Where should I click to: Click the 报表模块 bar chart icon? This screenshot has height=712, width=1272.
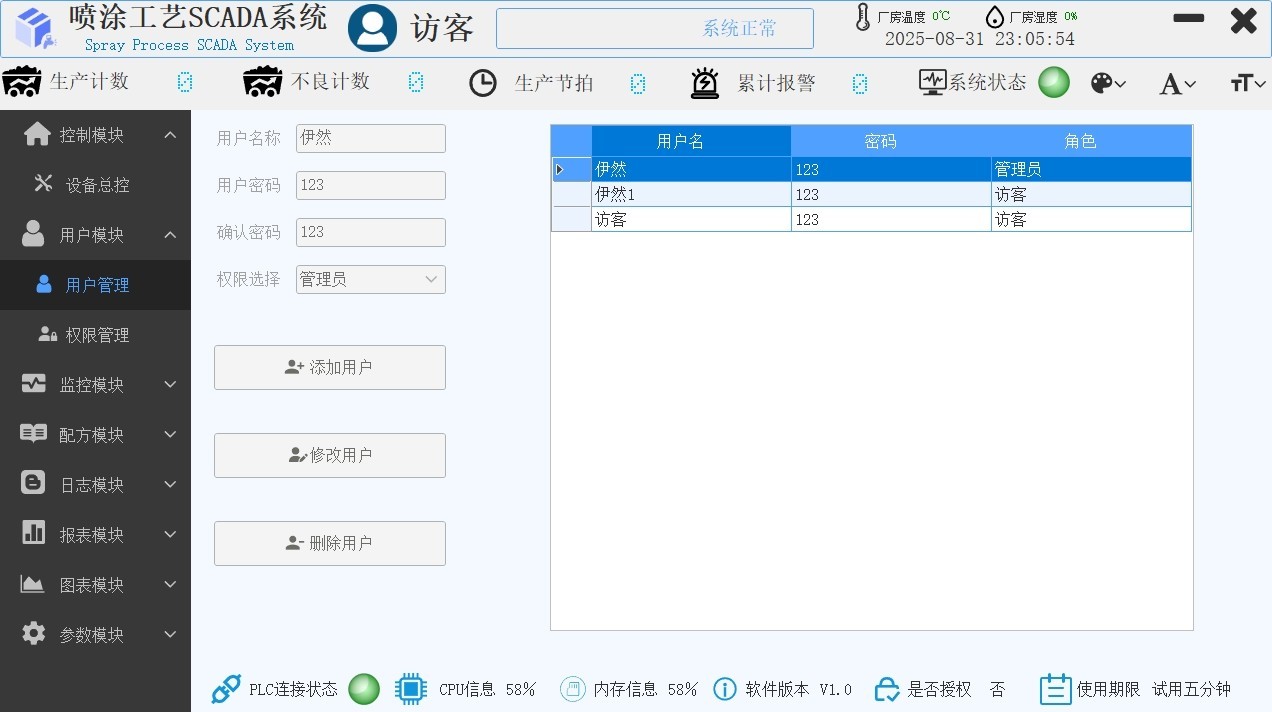pyautogui.click(x=34, y=532)
